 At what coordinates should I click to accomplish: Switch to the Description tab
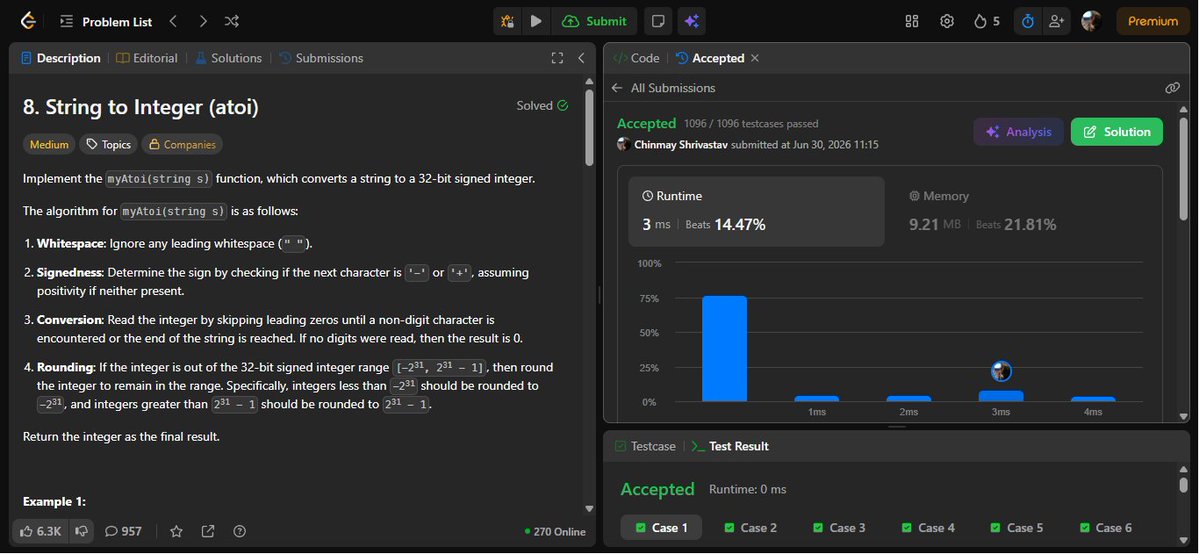pos(60,58)
